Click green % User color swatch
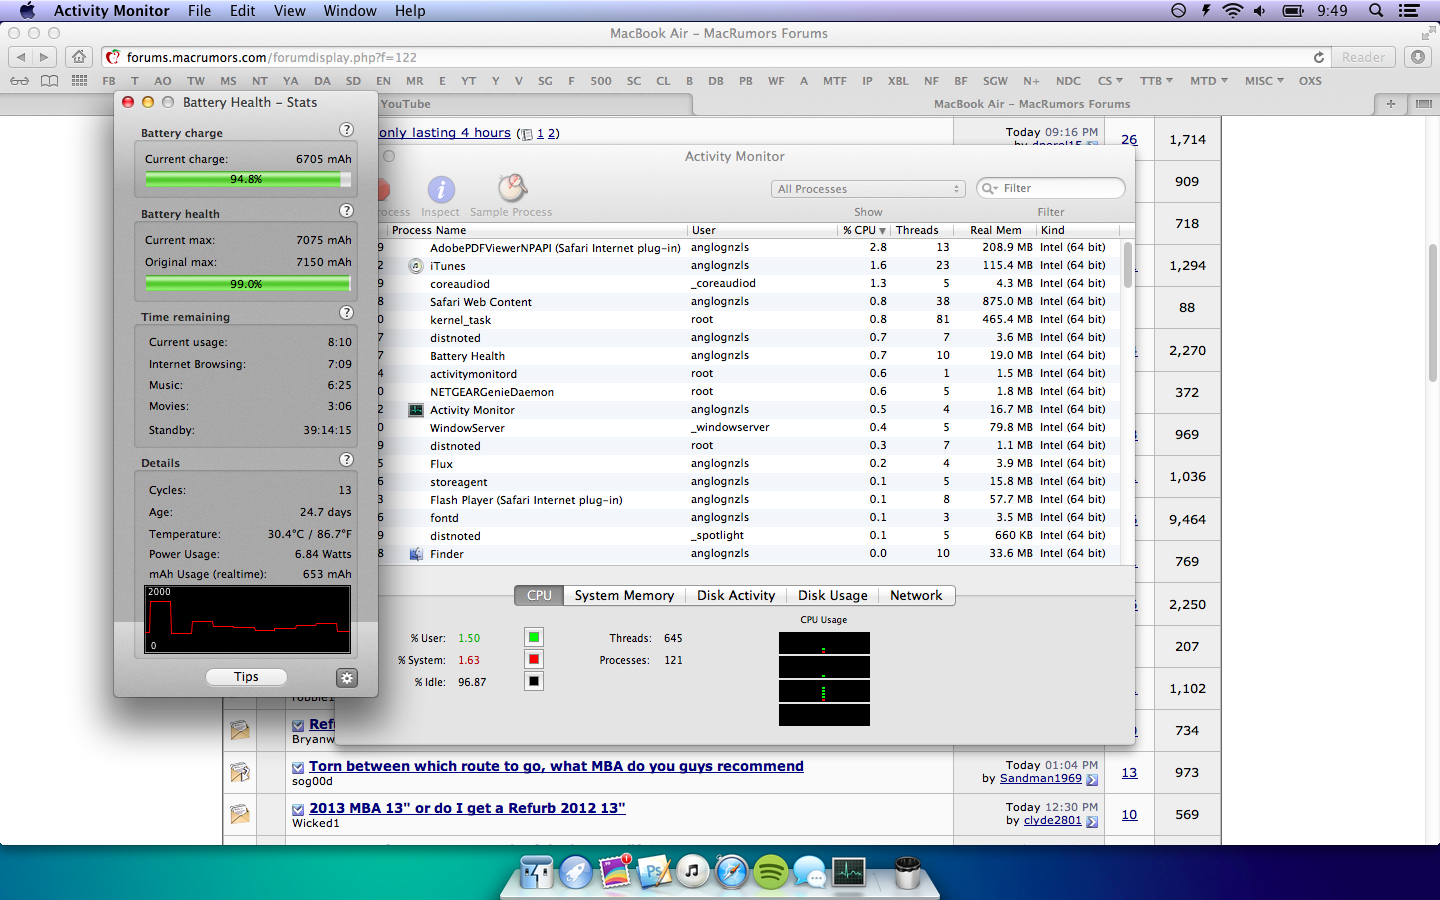 pyautogui.click(x=534, y=637)
